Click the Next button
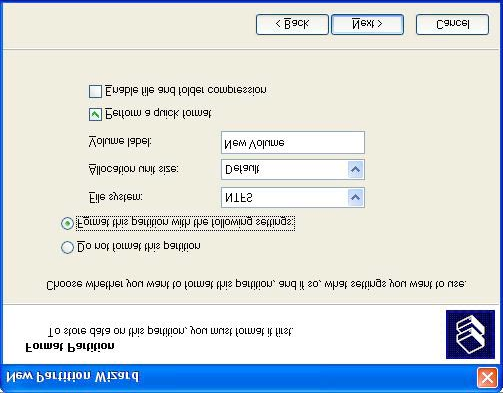The image size is (503, 393). (x=367, y=24)
